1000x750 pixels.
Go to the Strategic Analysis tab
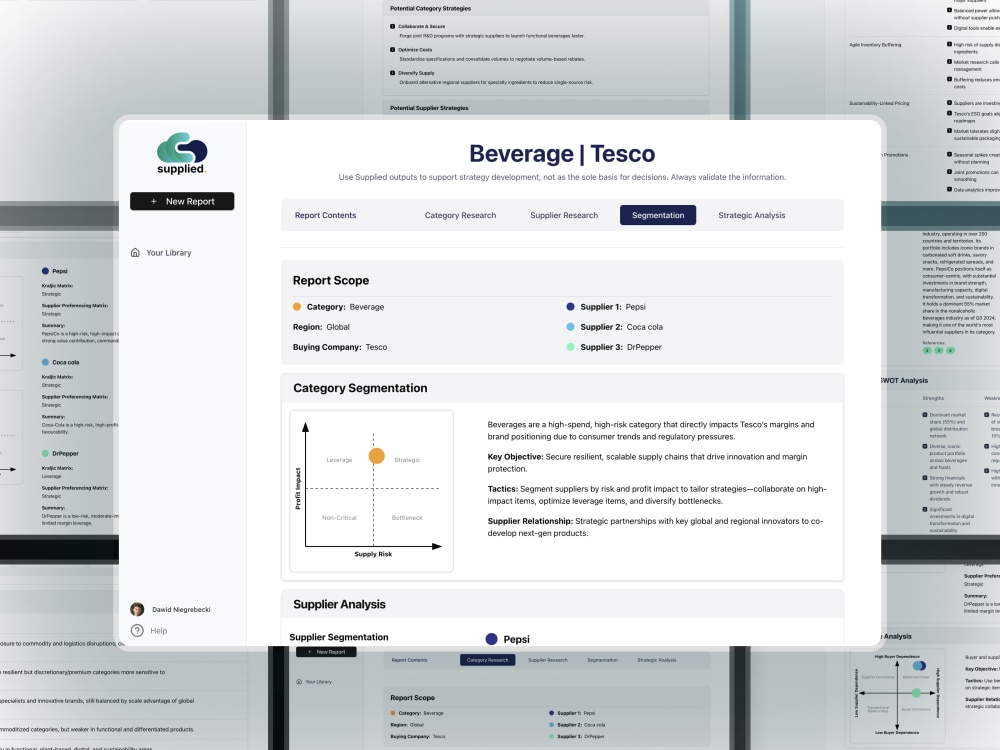pyautogui.click(x=751, y=216)
